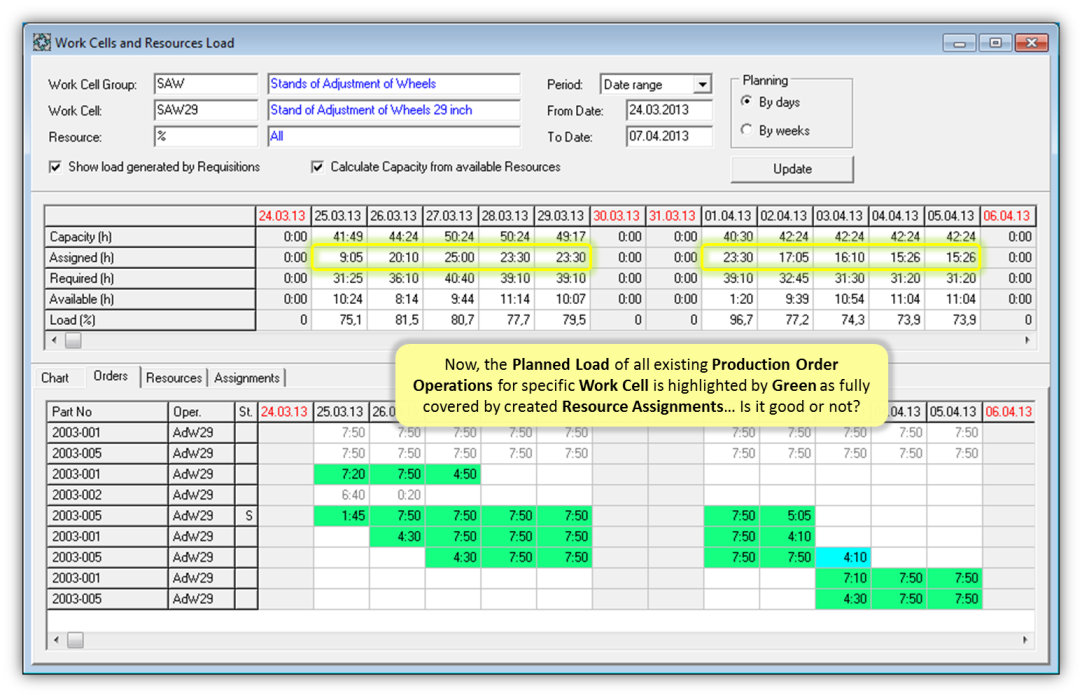Click the Work Cells window title icon
The image size is (1082, 697).
pos(42,43)
